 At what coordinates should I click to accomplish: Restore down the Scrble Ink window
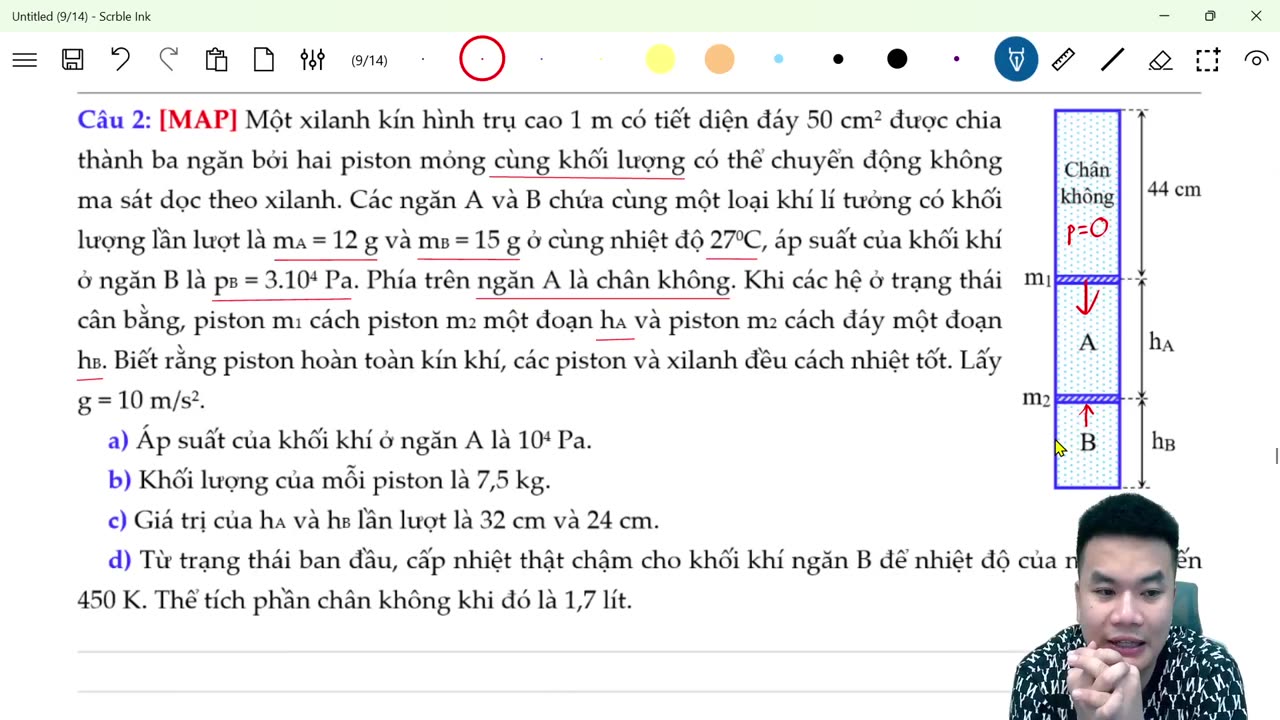tap(1210, 16)
